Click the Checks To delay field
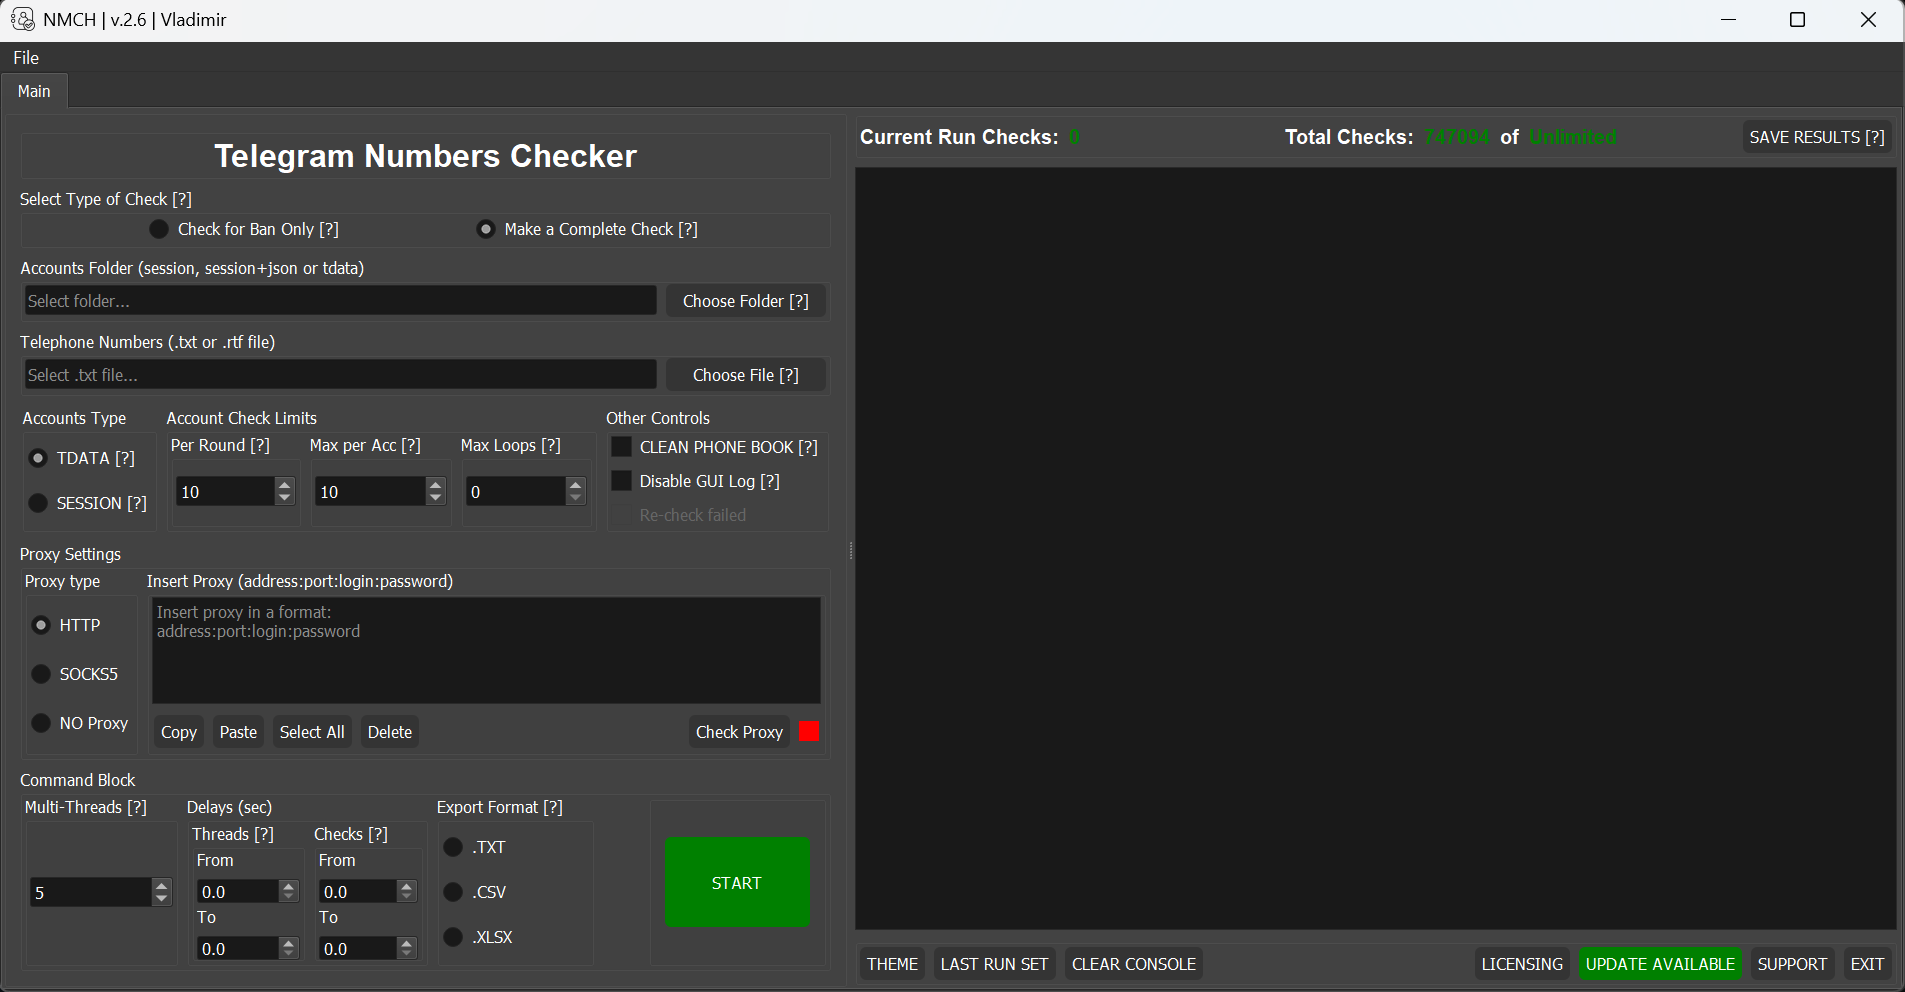1905x992 pixels. (357, 948)
